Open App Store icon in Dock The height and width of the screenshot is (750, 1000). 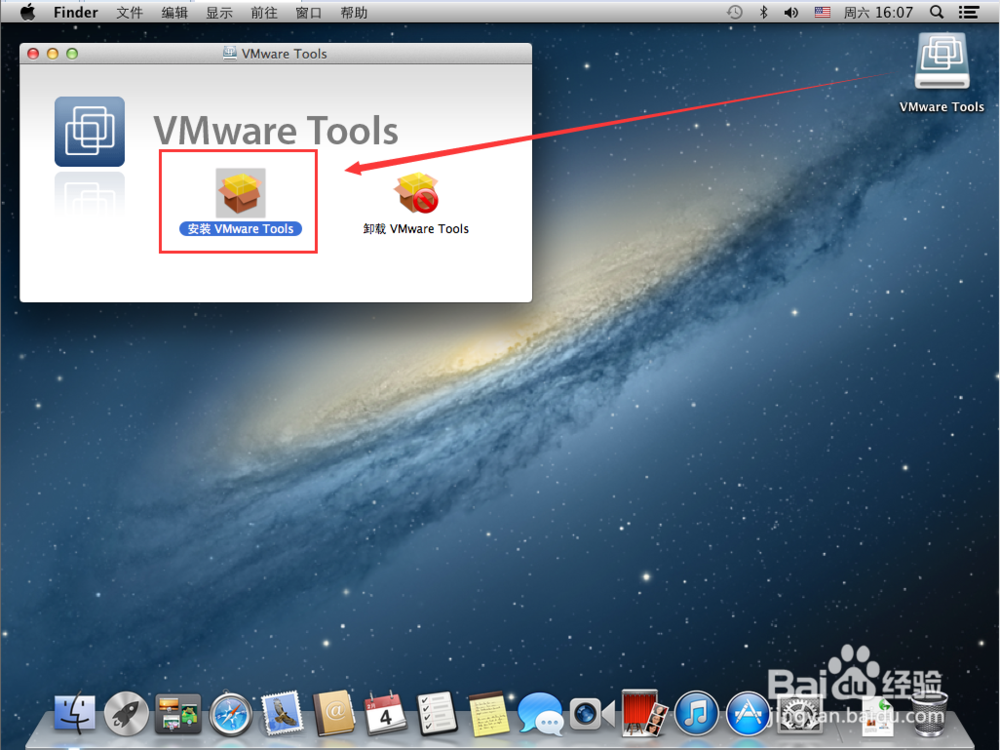click(748, 714)
